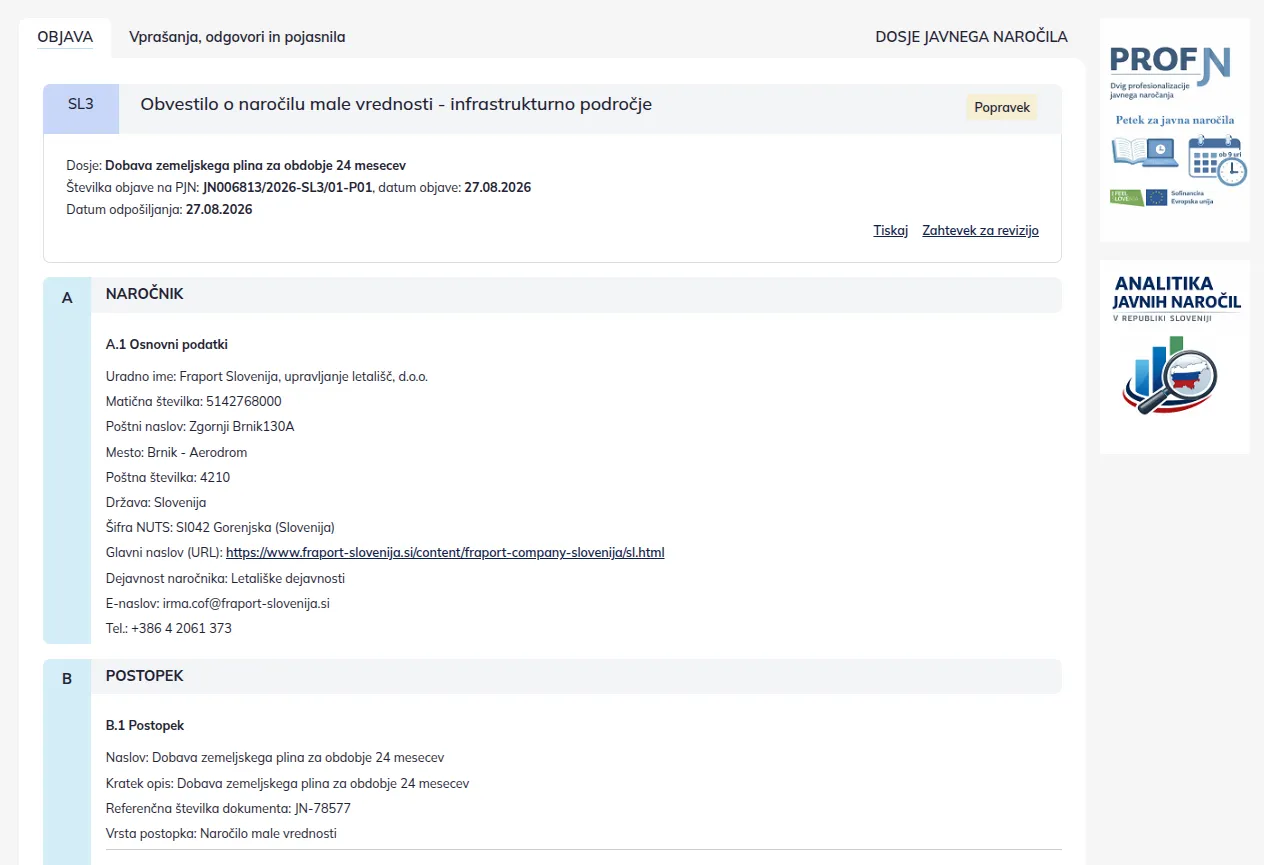Select the Šifra NUTS SI042 Gorenjska line
The height and width of the screenshot is (865, 1264).
click(x=220, y=527)
